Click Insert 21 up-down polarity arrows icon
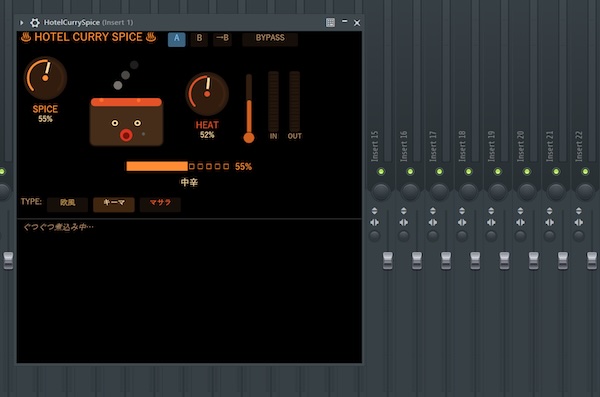Image resolution: width=600 pixels, height=397 pixels. point(549,211)
